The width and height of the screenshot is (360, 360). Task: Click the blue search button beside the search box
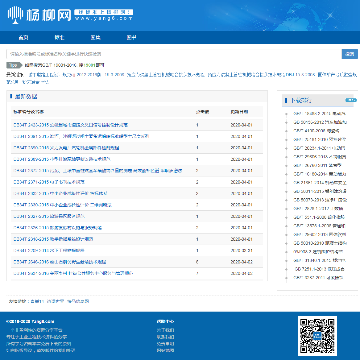pos(350,54)
